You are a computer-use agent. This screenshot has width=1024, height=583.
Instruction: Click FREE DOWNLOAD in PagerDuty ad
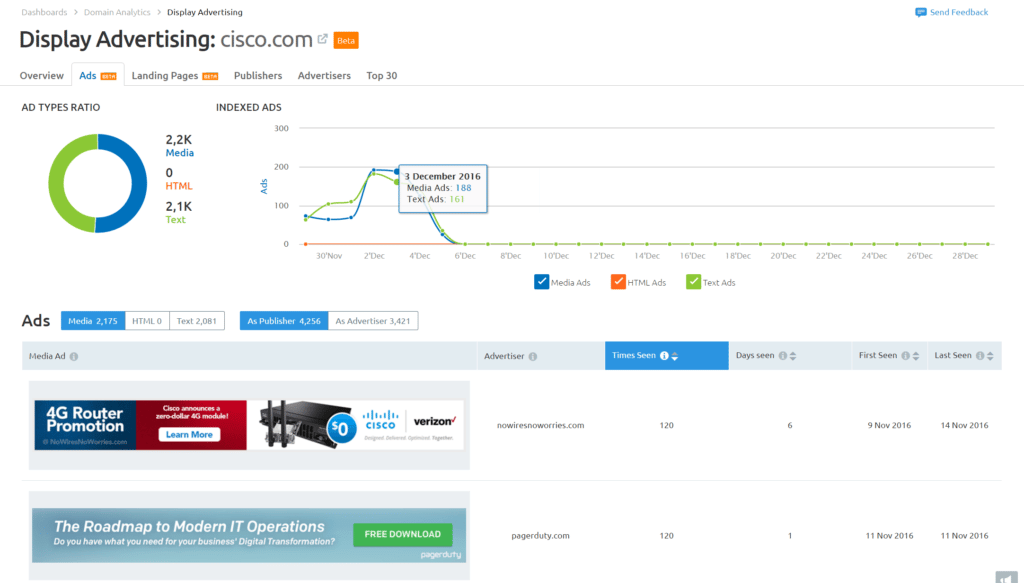pyautogui.click(x=402, y=534)
